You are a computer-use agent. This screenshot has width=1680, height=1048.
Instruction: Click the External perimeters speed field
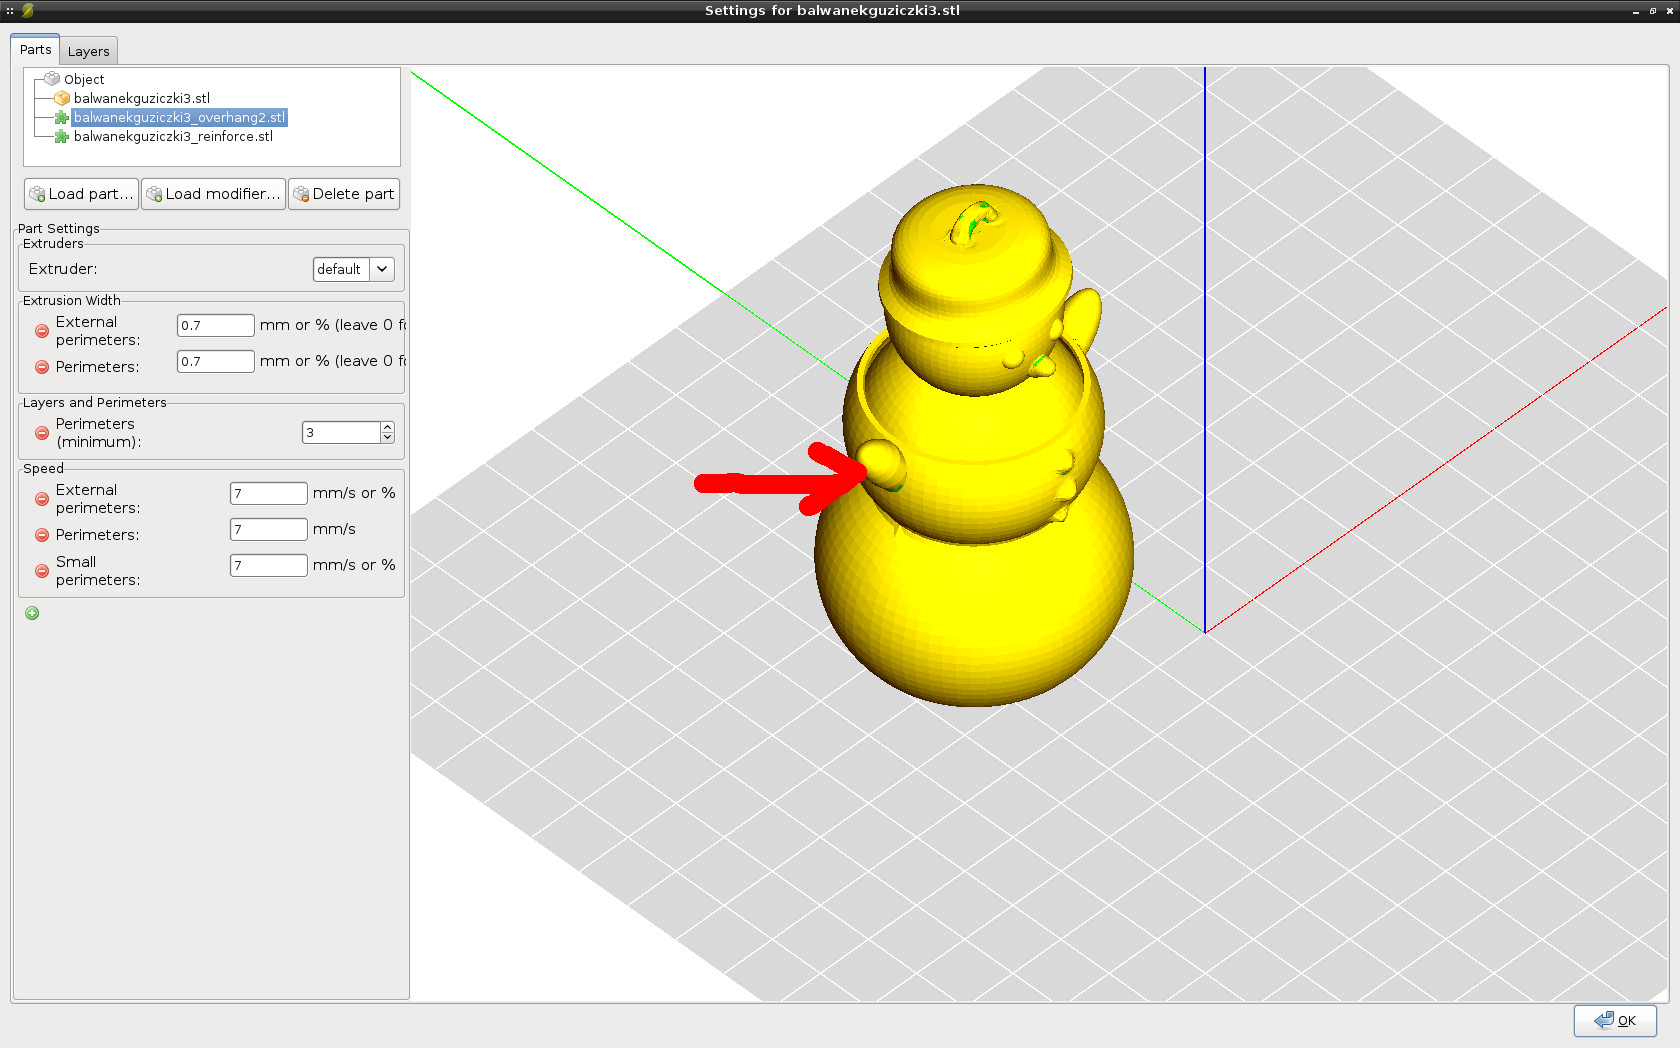click(x=269, y=493)
